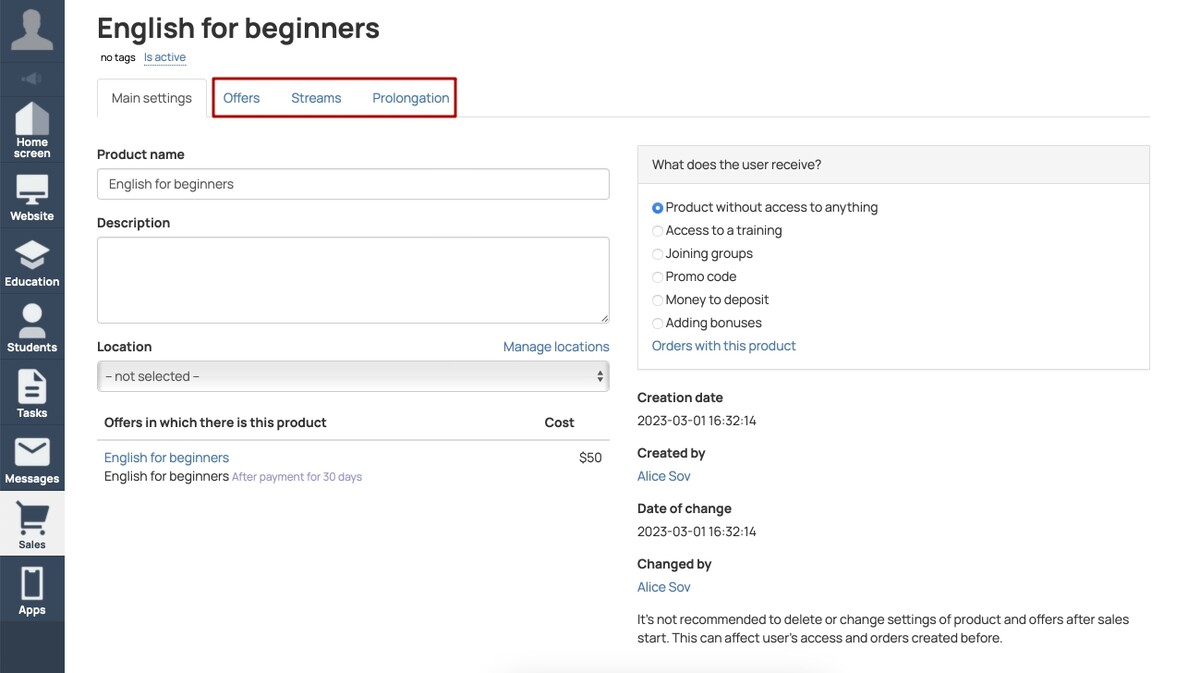Click the no tags label
Image resolution: width=1200 pixels, height=673 pixels.
coord(118,58)
